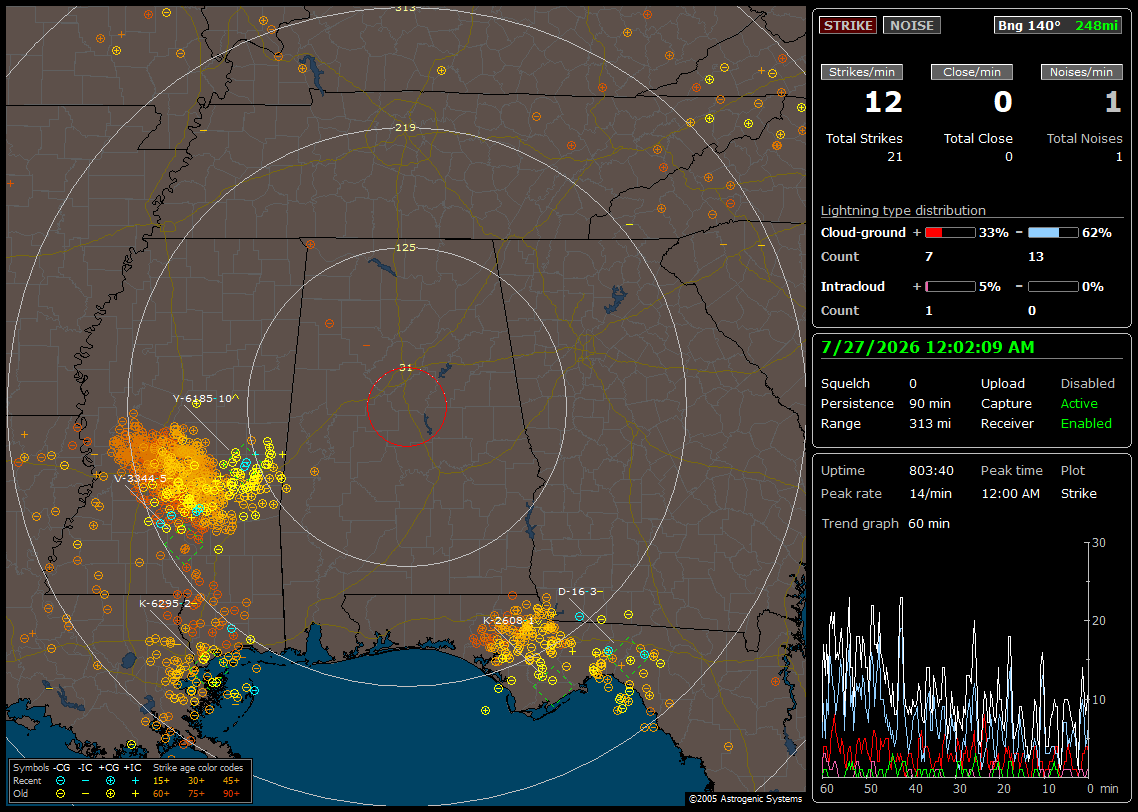Click the Trend graph 60 min value
The width and height of the screenshot is (1138, 812).
tap(929, 524)
